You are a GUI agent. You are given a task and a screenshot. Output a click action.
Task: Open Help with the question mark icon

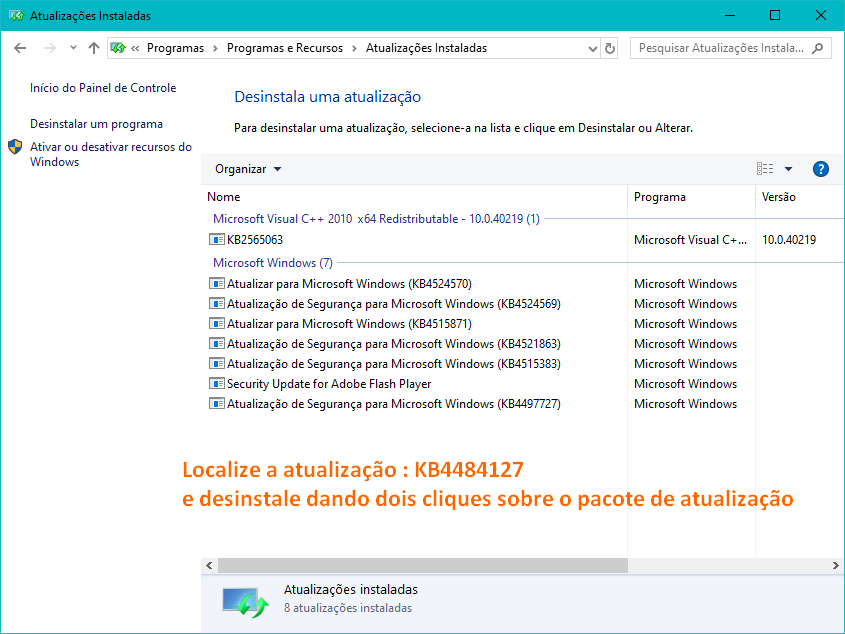[820, 169]
